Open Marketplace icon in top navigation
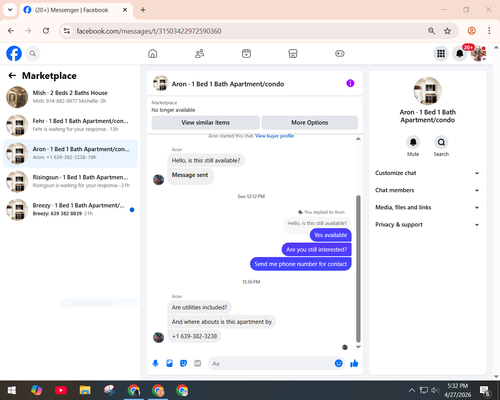This screenshot has width=500, height=400. click(x=293, y=53)
